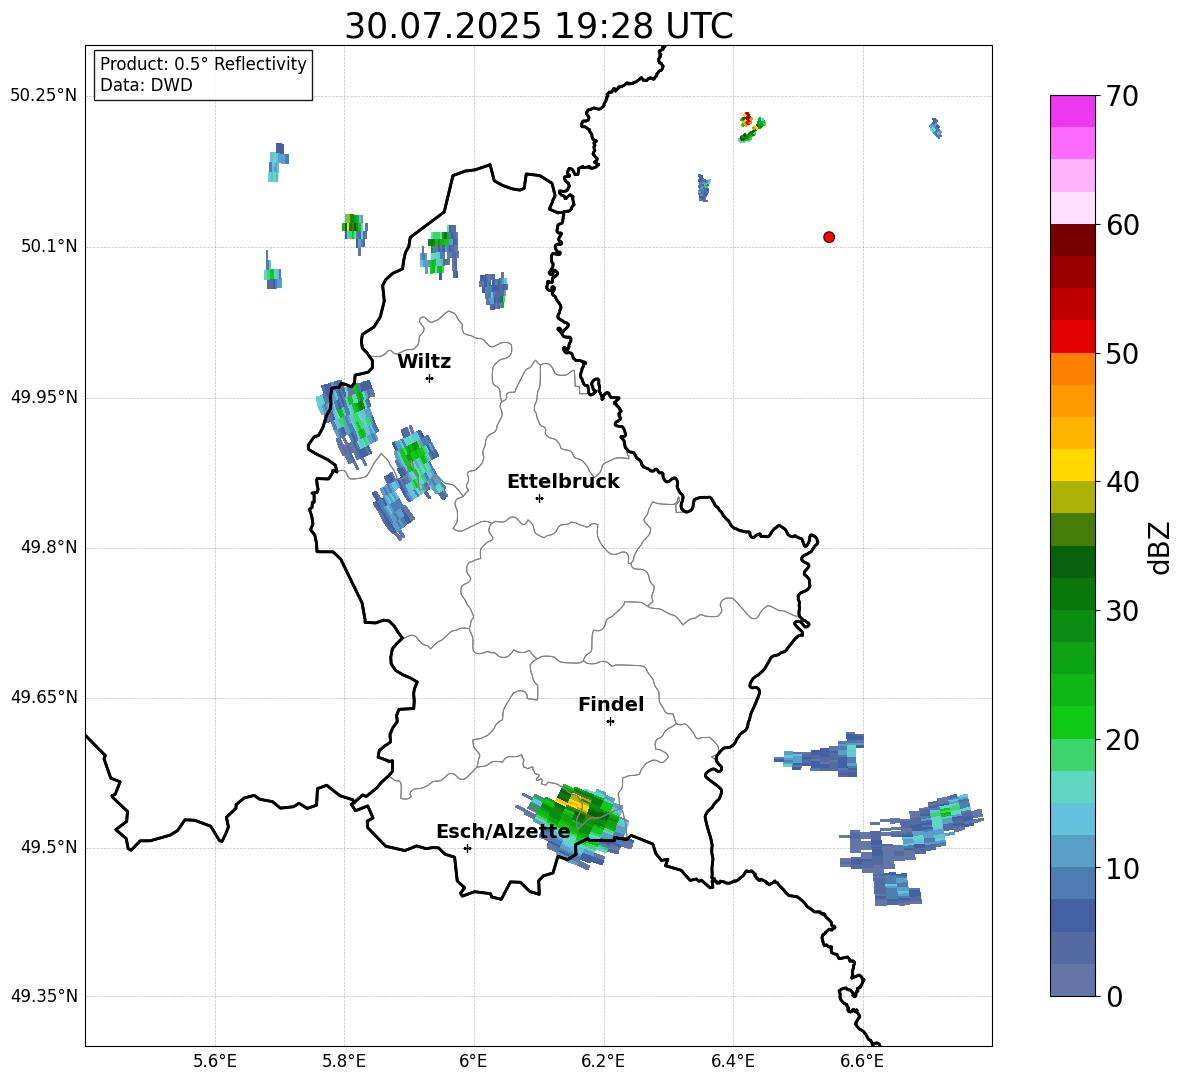This screenshot has width=1184, height=1081.
Task: Click the 20 tick on the colorbar
Action: (x=1122, y=739)
